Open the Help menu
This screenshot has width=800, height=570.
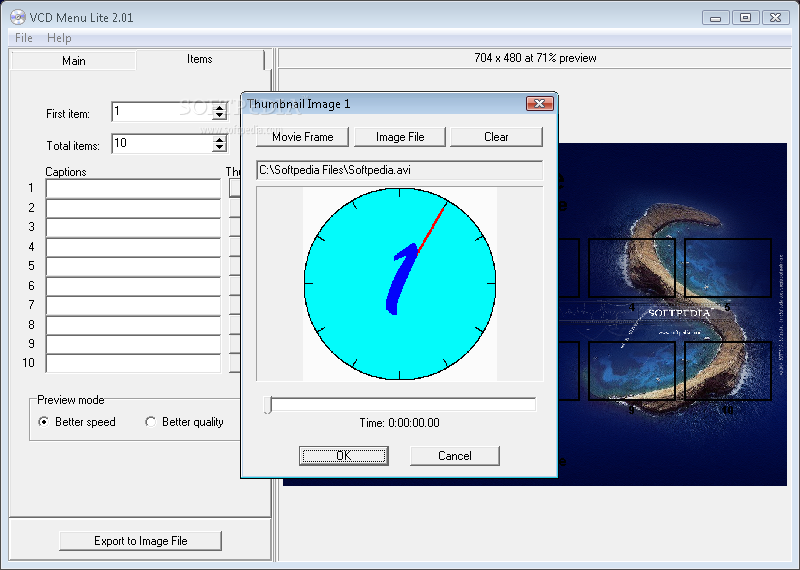59,38
